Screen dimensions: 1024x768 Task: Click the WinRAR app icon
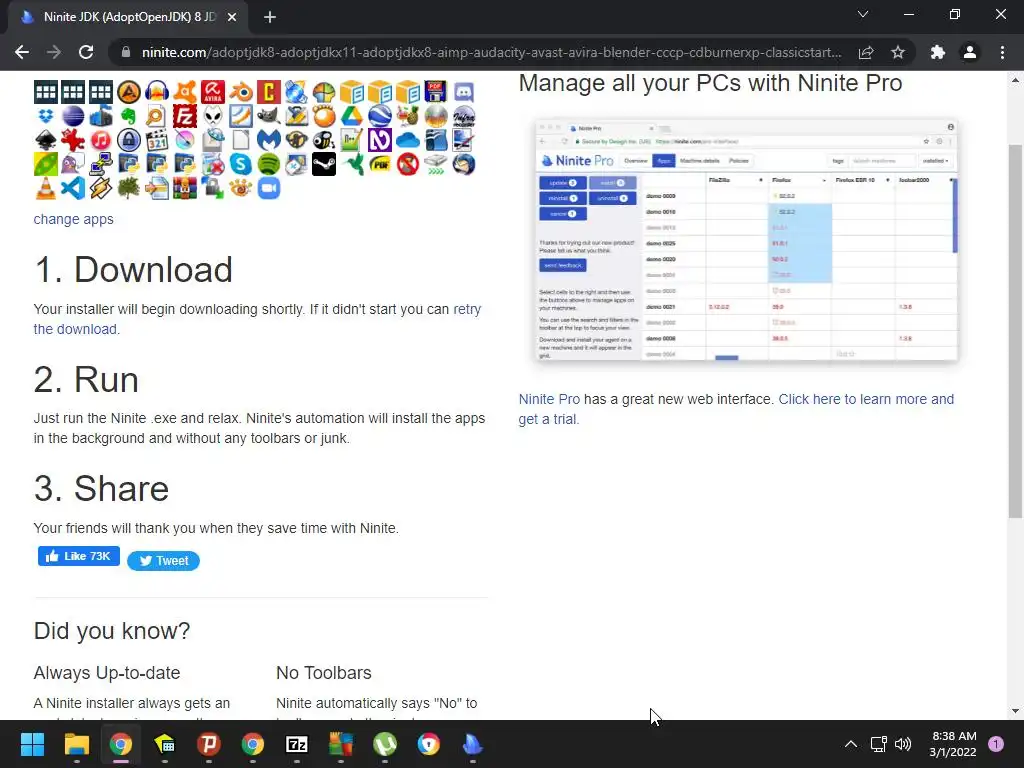(x=184, y=189)
